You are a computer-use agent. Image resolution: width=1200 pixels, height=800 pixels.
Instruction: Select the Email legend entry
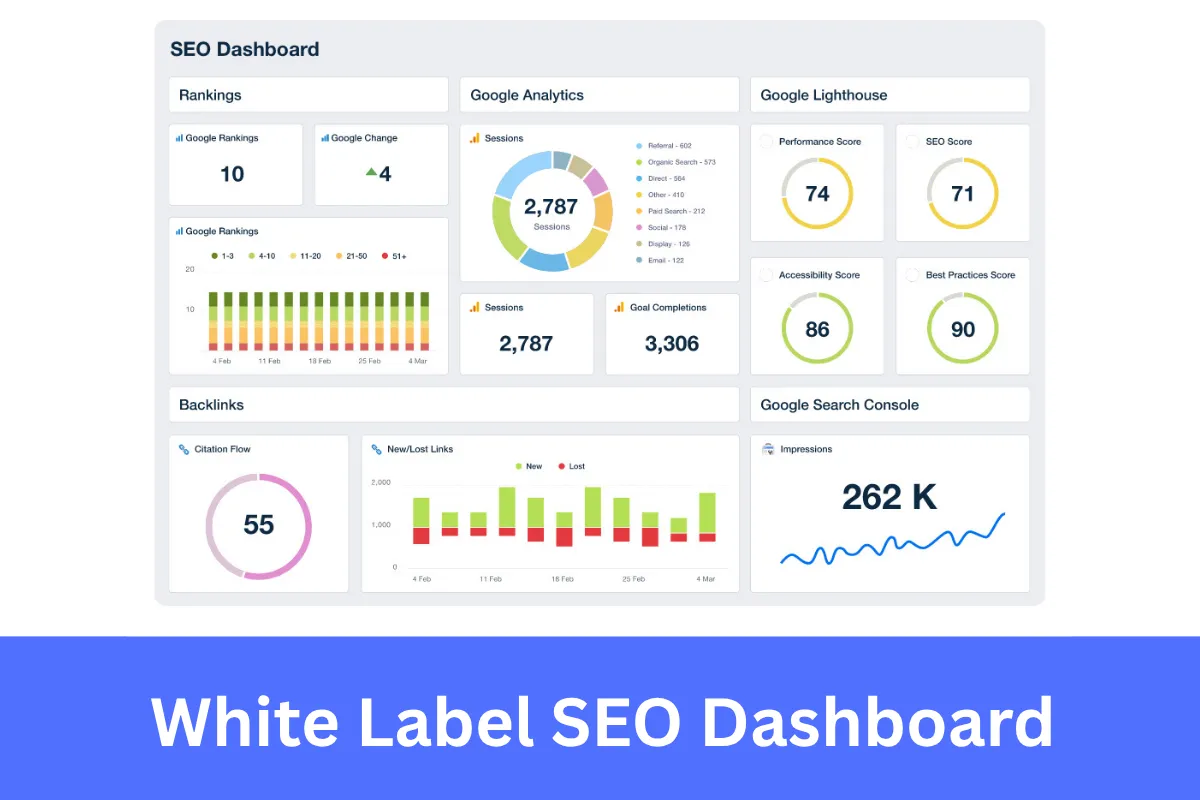point(660,260)
